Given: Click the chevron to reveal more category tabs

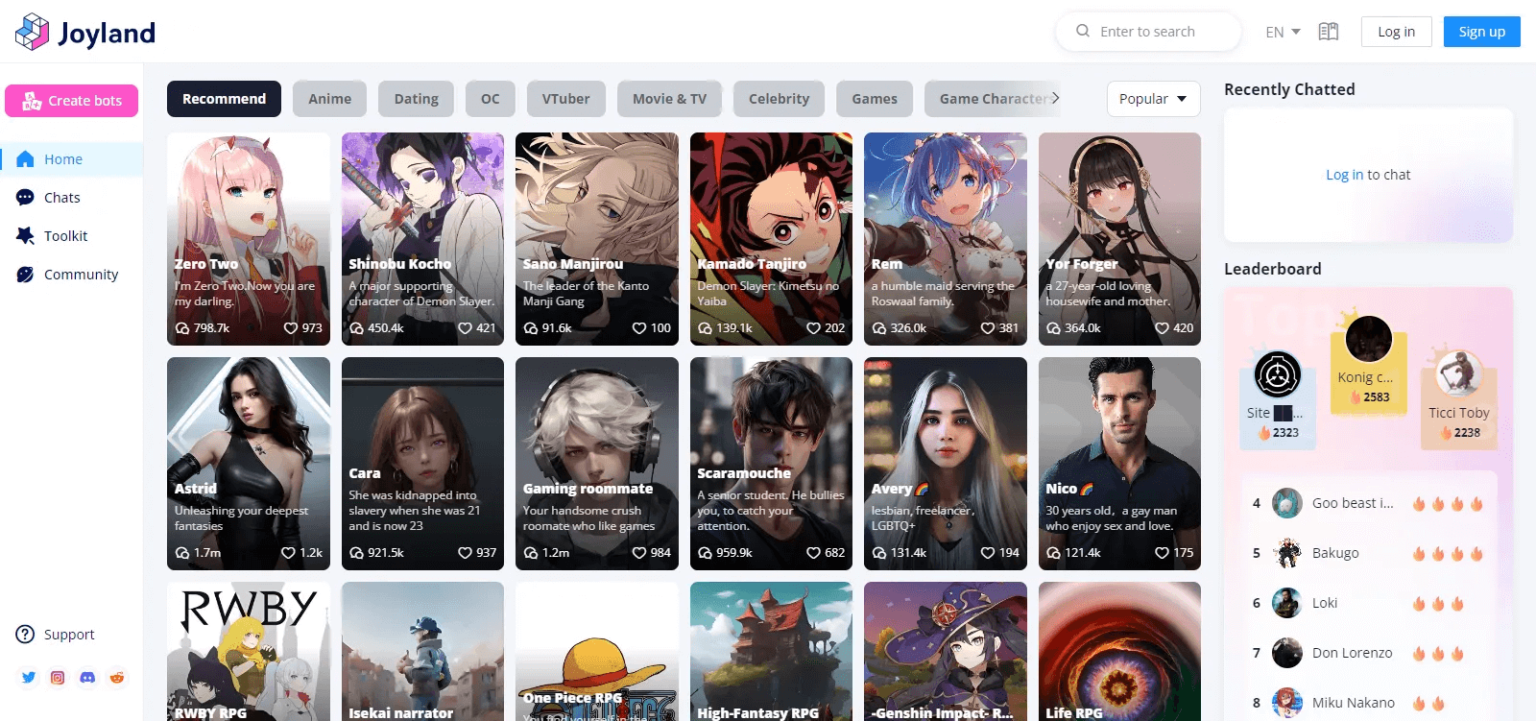Looking at the screenshot, I should [1055, 98].
